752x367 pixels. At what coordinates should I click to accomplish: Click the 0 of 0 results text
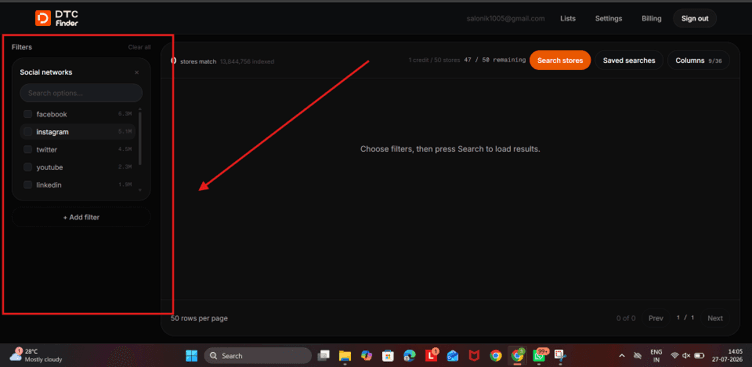coord(626,318)
